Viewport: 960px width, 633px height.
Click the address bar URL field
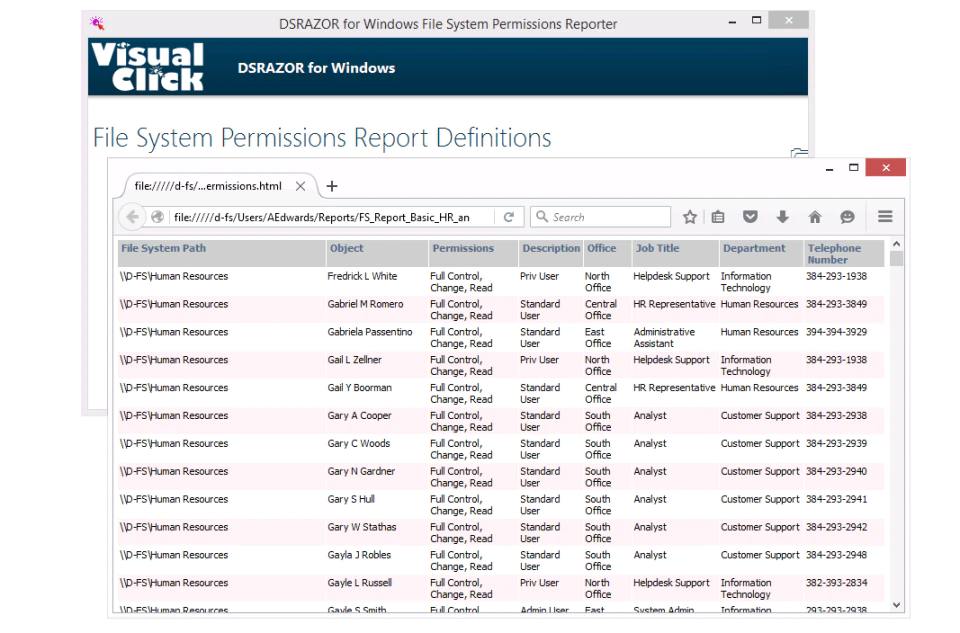pyautogui.click(x=332, y=217)
